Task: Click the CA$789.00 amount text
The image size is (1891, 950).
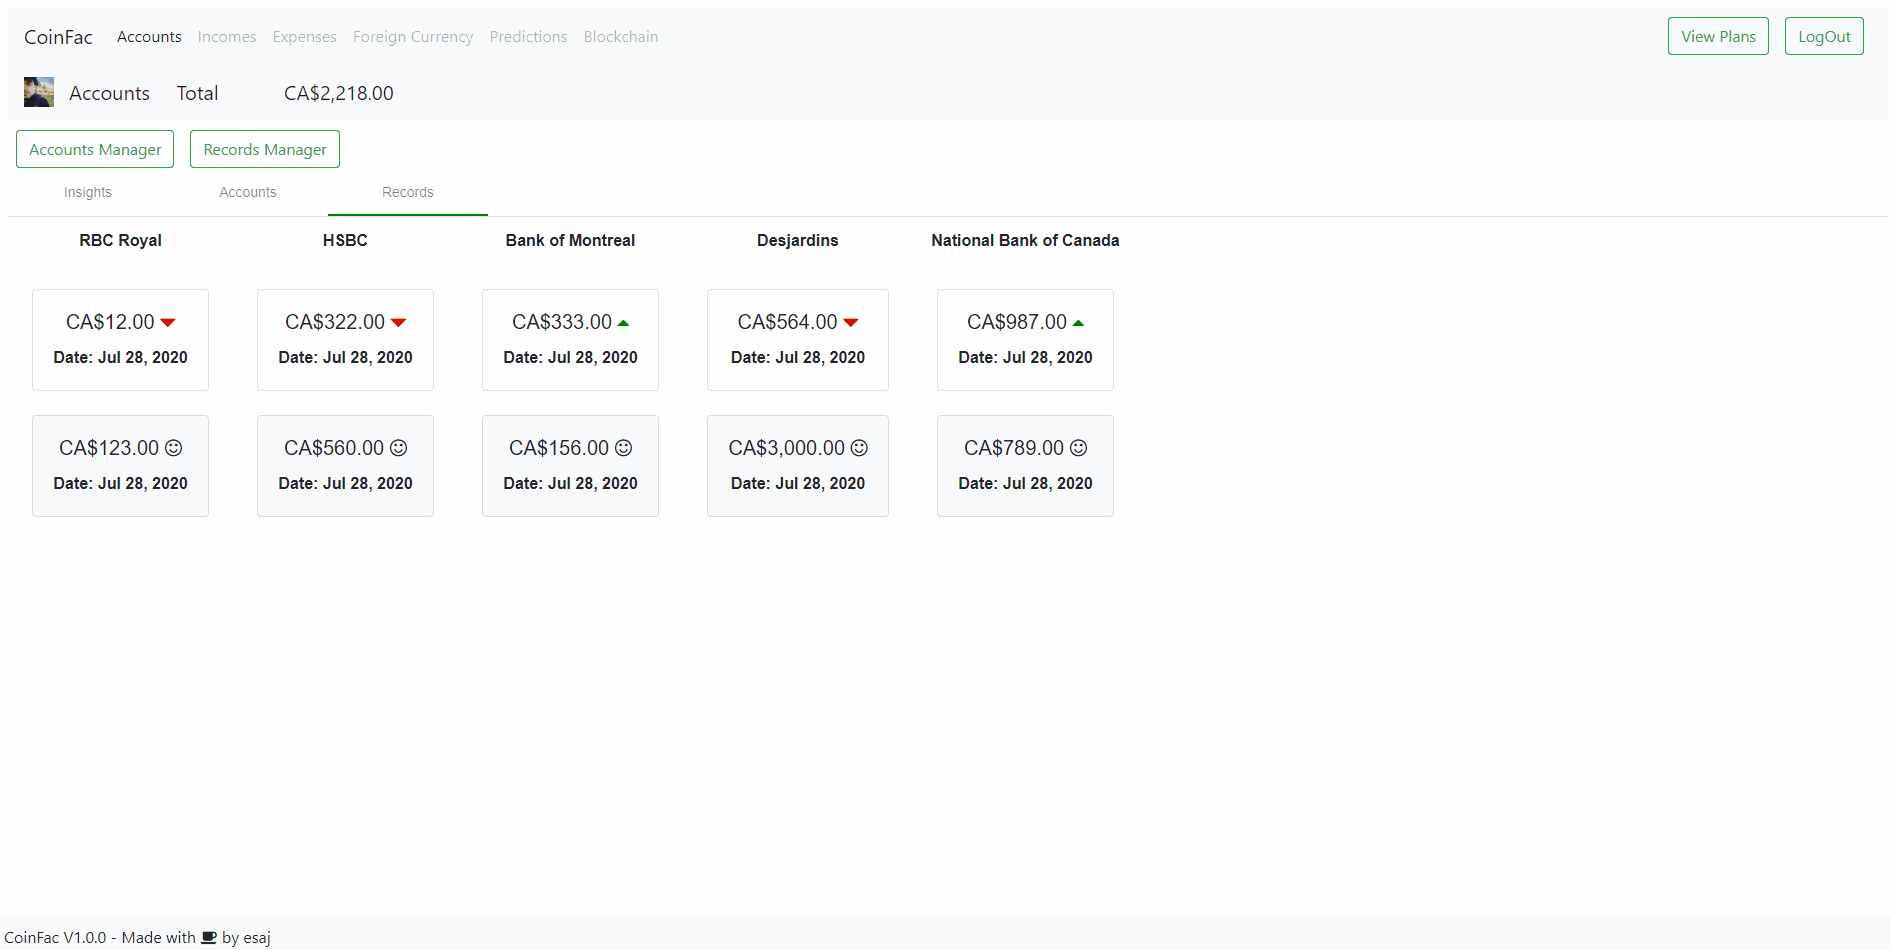Action: click(1014, 448)
